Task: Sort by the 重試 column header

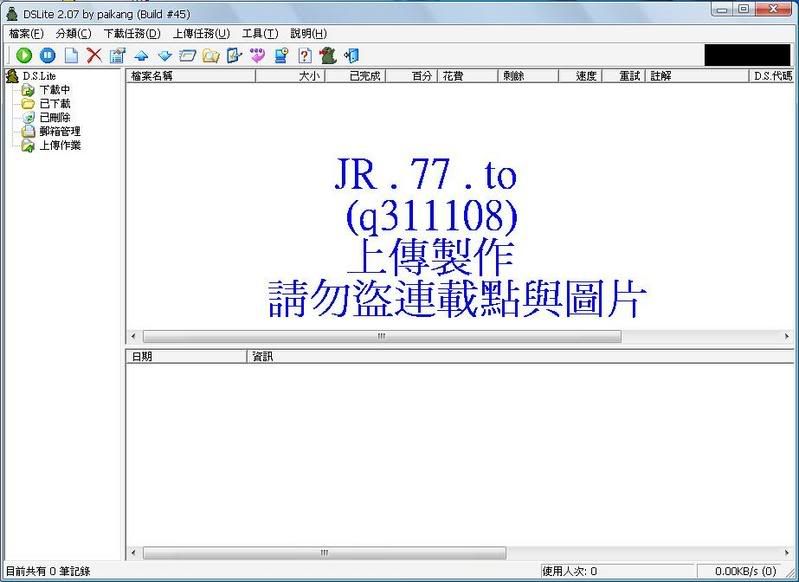Action: click(624, 76)
